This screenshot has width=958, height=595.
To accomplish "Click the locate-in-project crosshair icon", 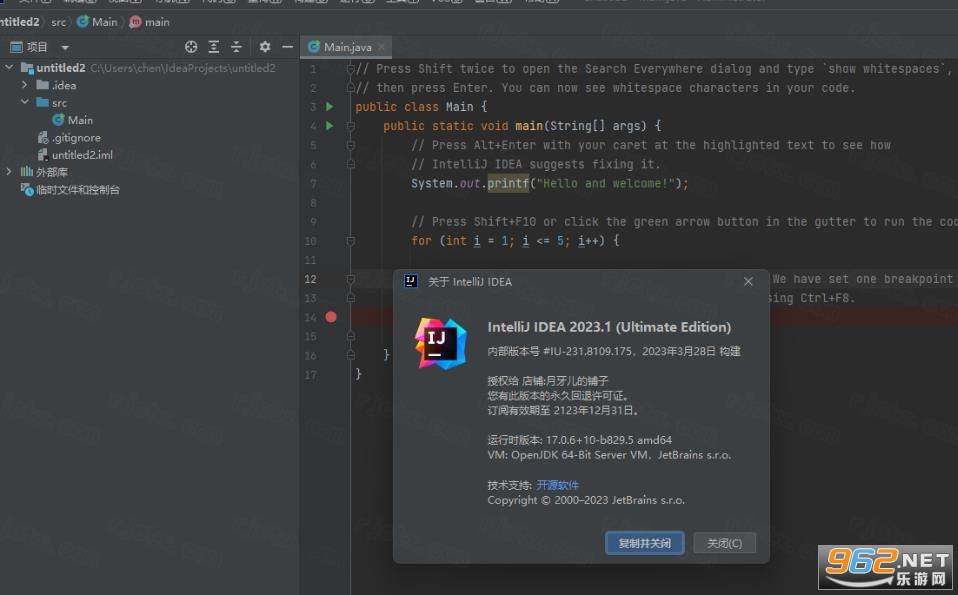I will coord(191,46).
